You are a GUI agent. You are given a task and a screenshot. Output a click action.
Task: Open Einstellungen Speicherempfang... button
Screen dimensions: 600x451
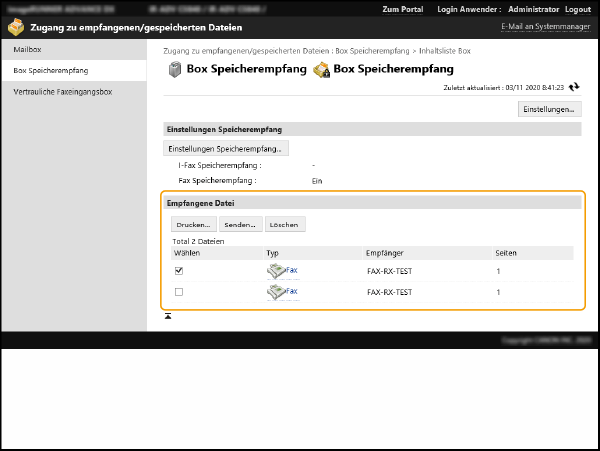(x=226, y=148)
